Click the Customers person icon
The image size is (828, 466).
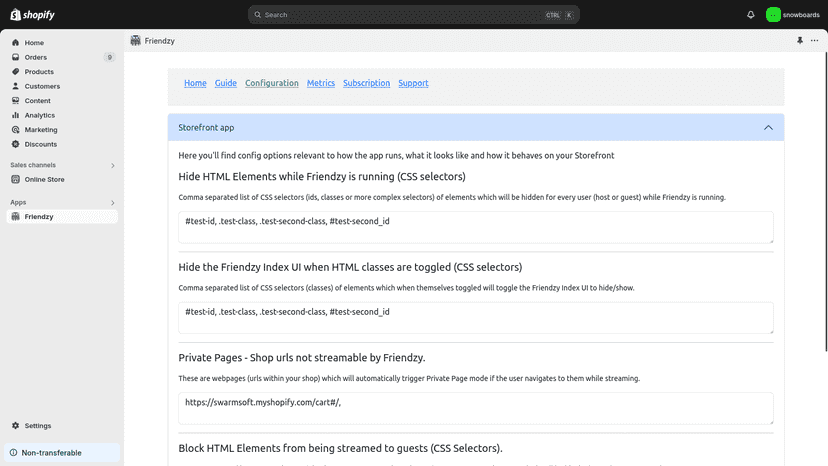click(x=15, y=86)
